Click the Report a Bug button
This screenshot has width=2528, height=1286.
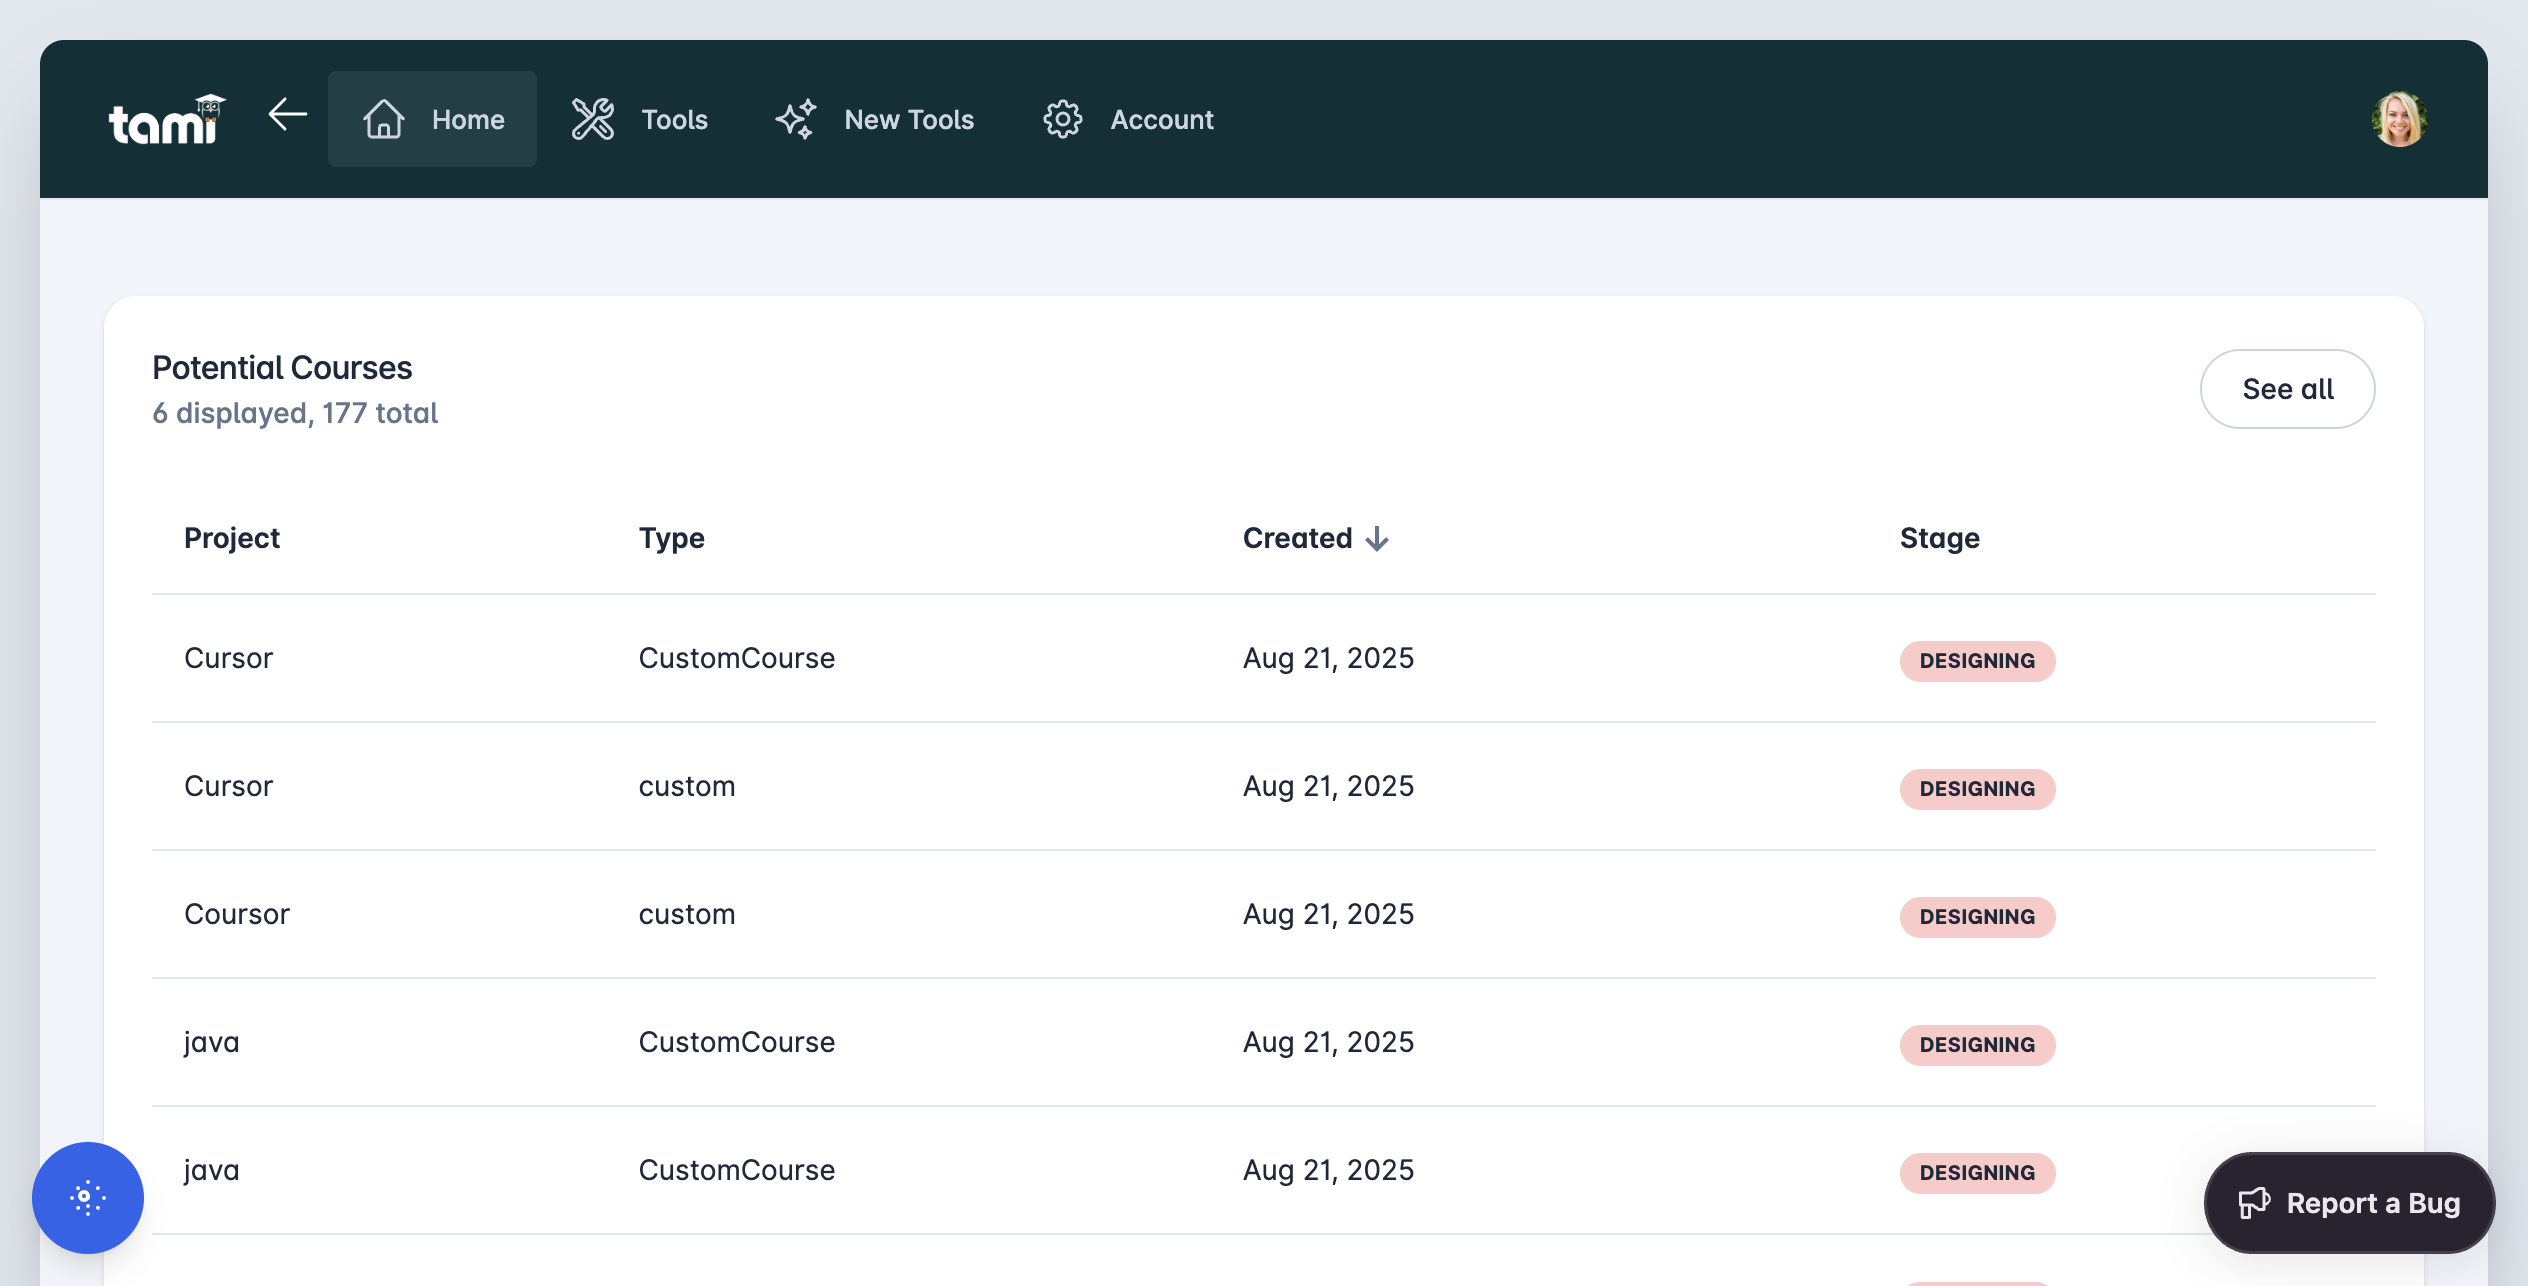click(x=2349, y=1203)
